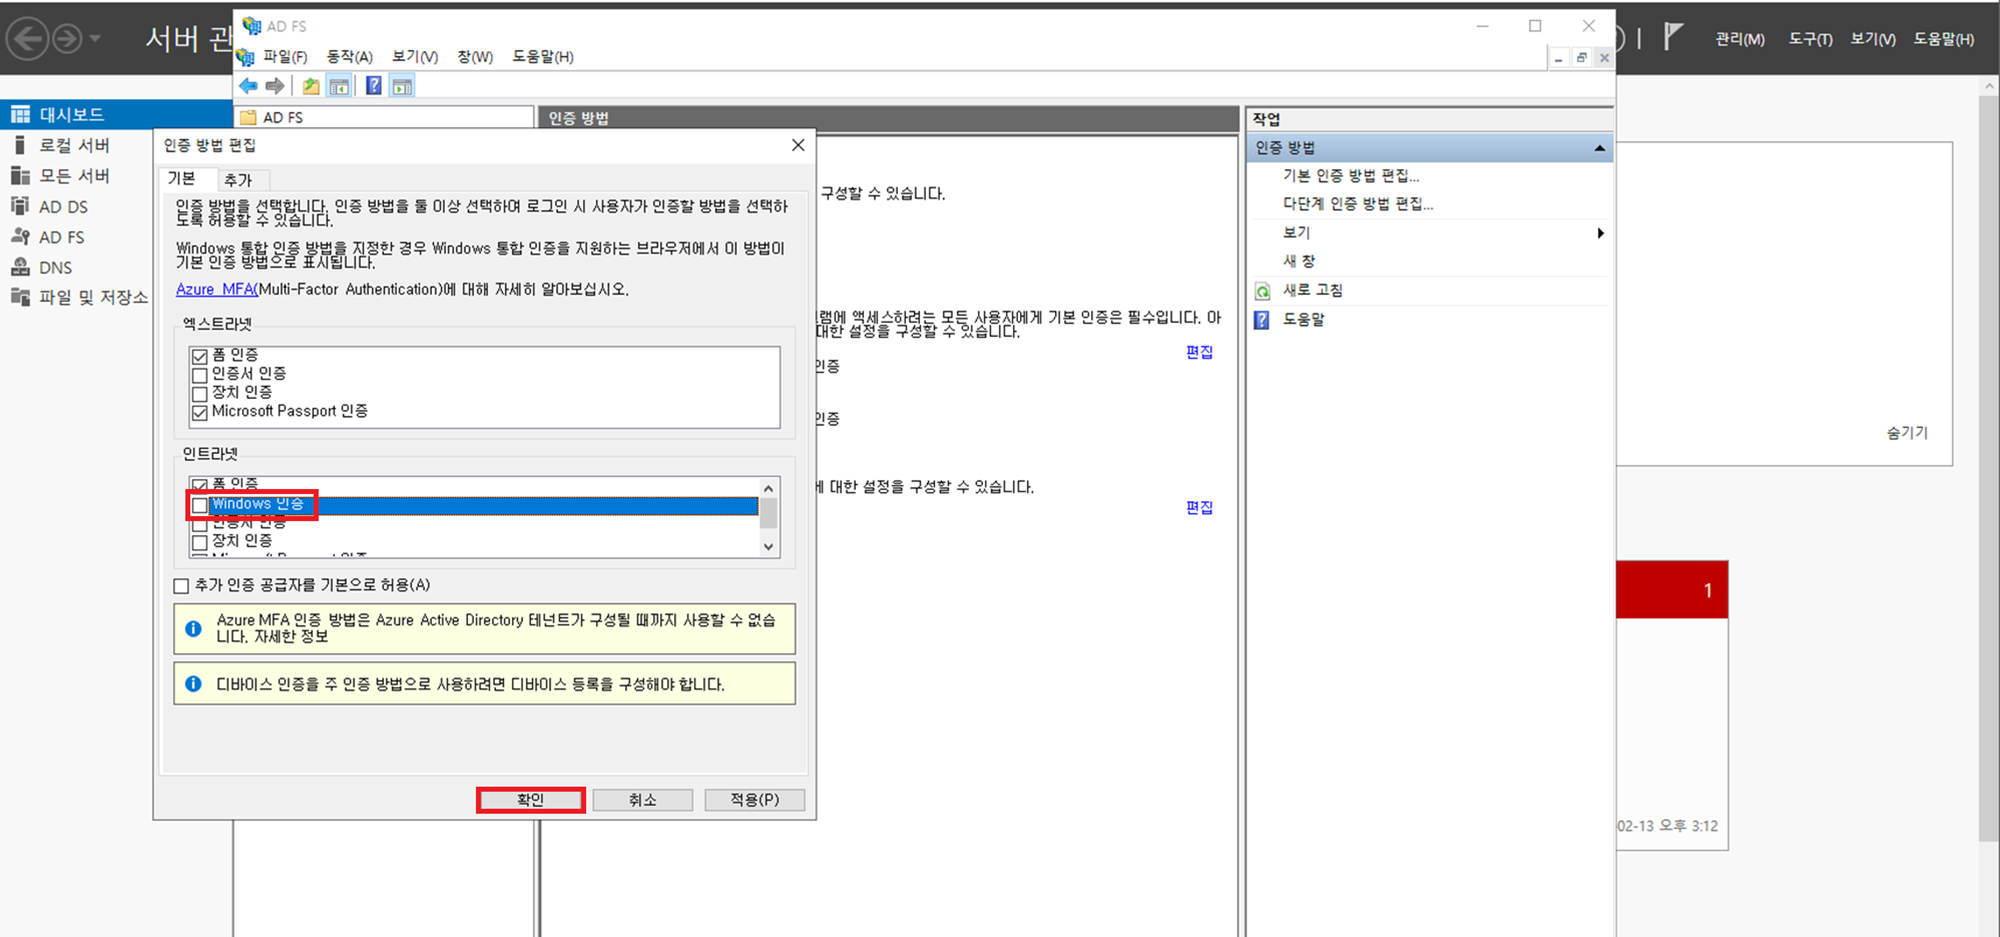Check the intranet Windows 인증 checkbox
This screenshot has width=2000, height=937.
point(200,505)
